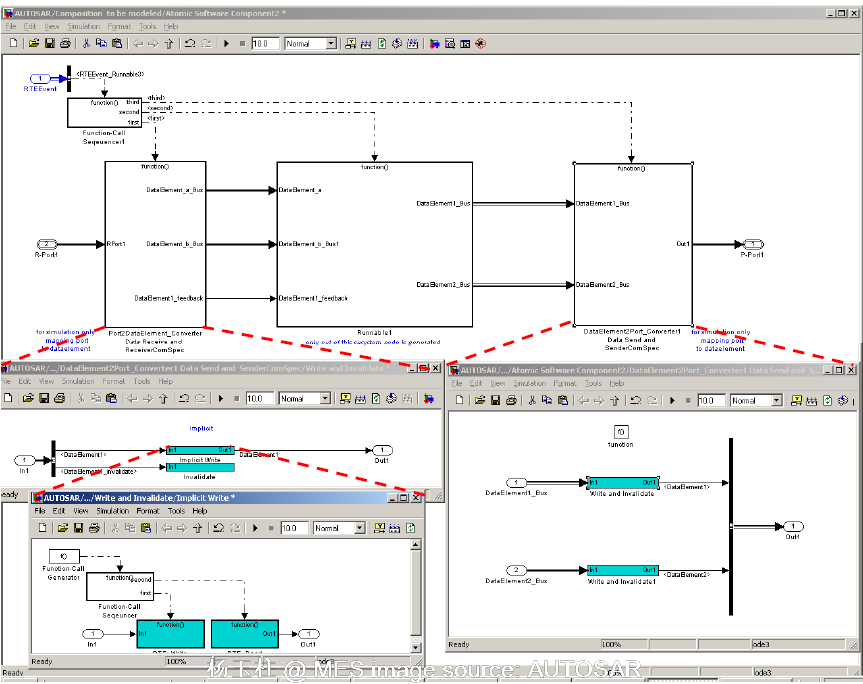The image size is (863, 684).
Task: Paste icon in main window toolbar
Action: 117,43
